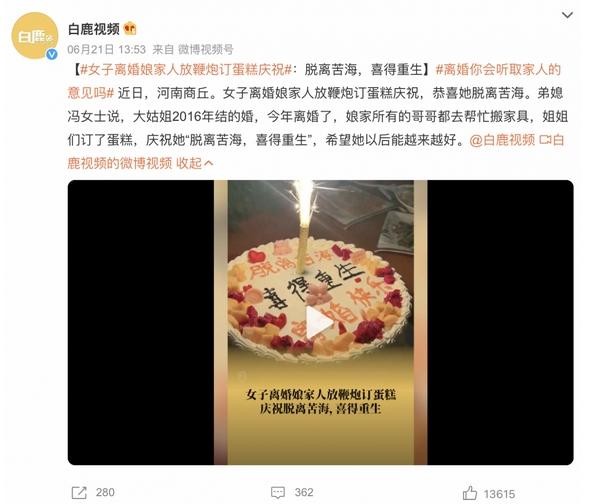Click the 13615 likes count
The image size is (604, 504).
pyautogui.click(x=499, y=494)
